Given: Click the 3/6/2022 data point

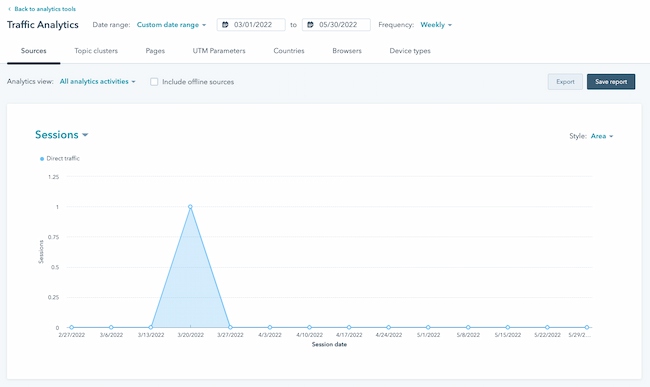Looking at the screenshot, I should point(111,327).
